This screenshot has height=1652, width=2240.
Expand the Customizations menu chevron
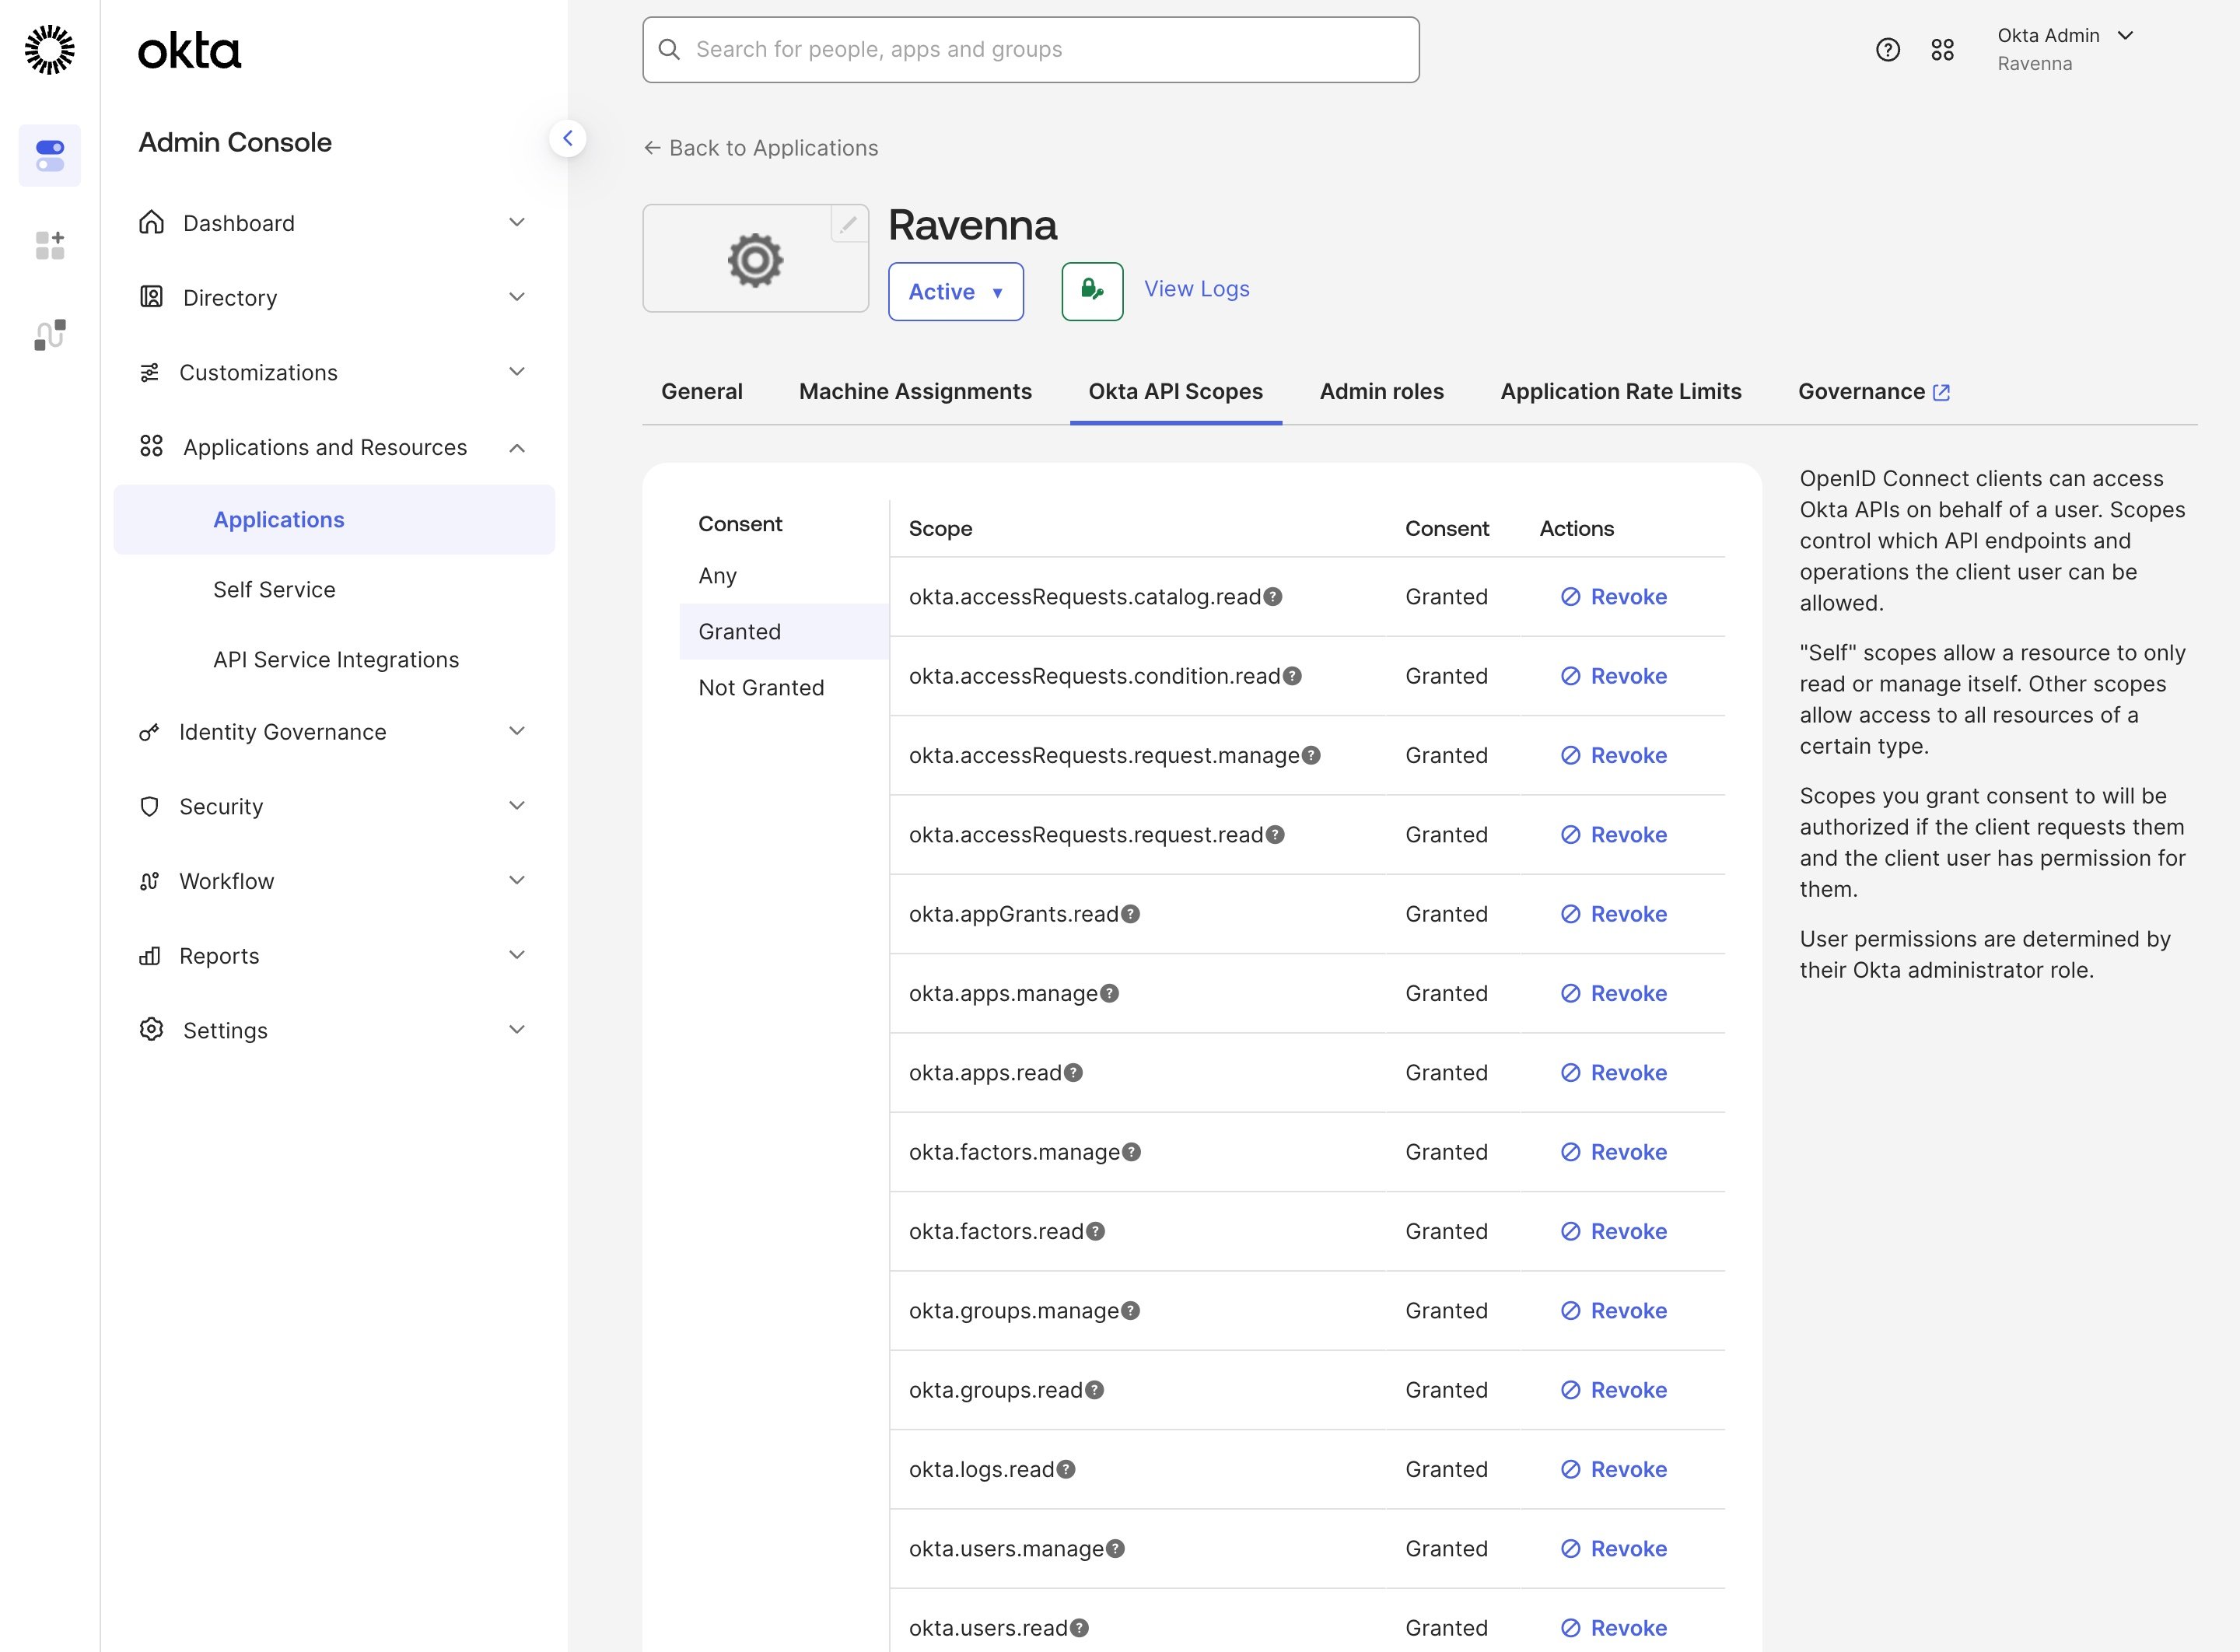click(517, 372)
